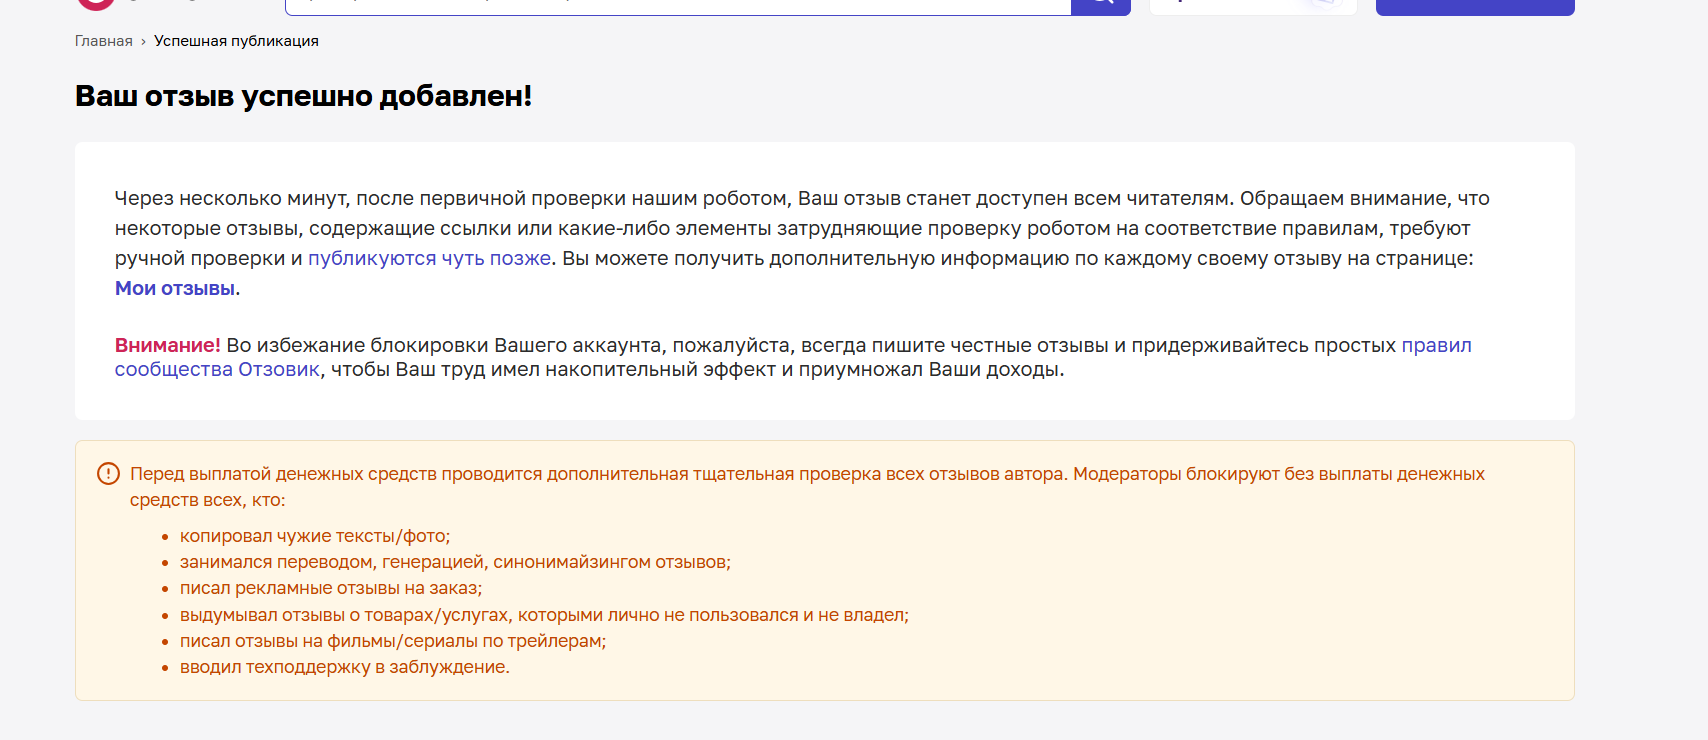Click the line вводил техподдержку в заблуждение

click(345, 667)
